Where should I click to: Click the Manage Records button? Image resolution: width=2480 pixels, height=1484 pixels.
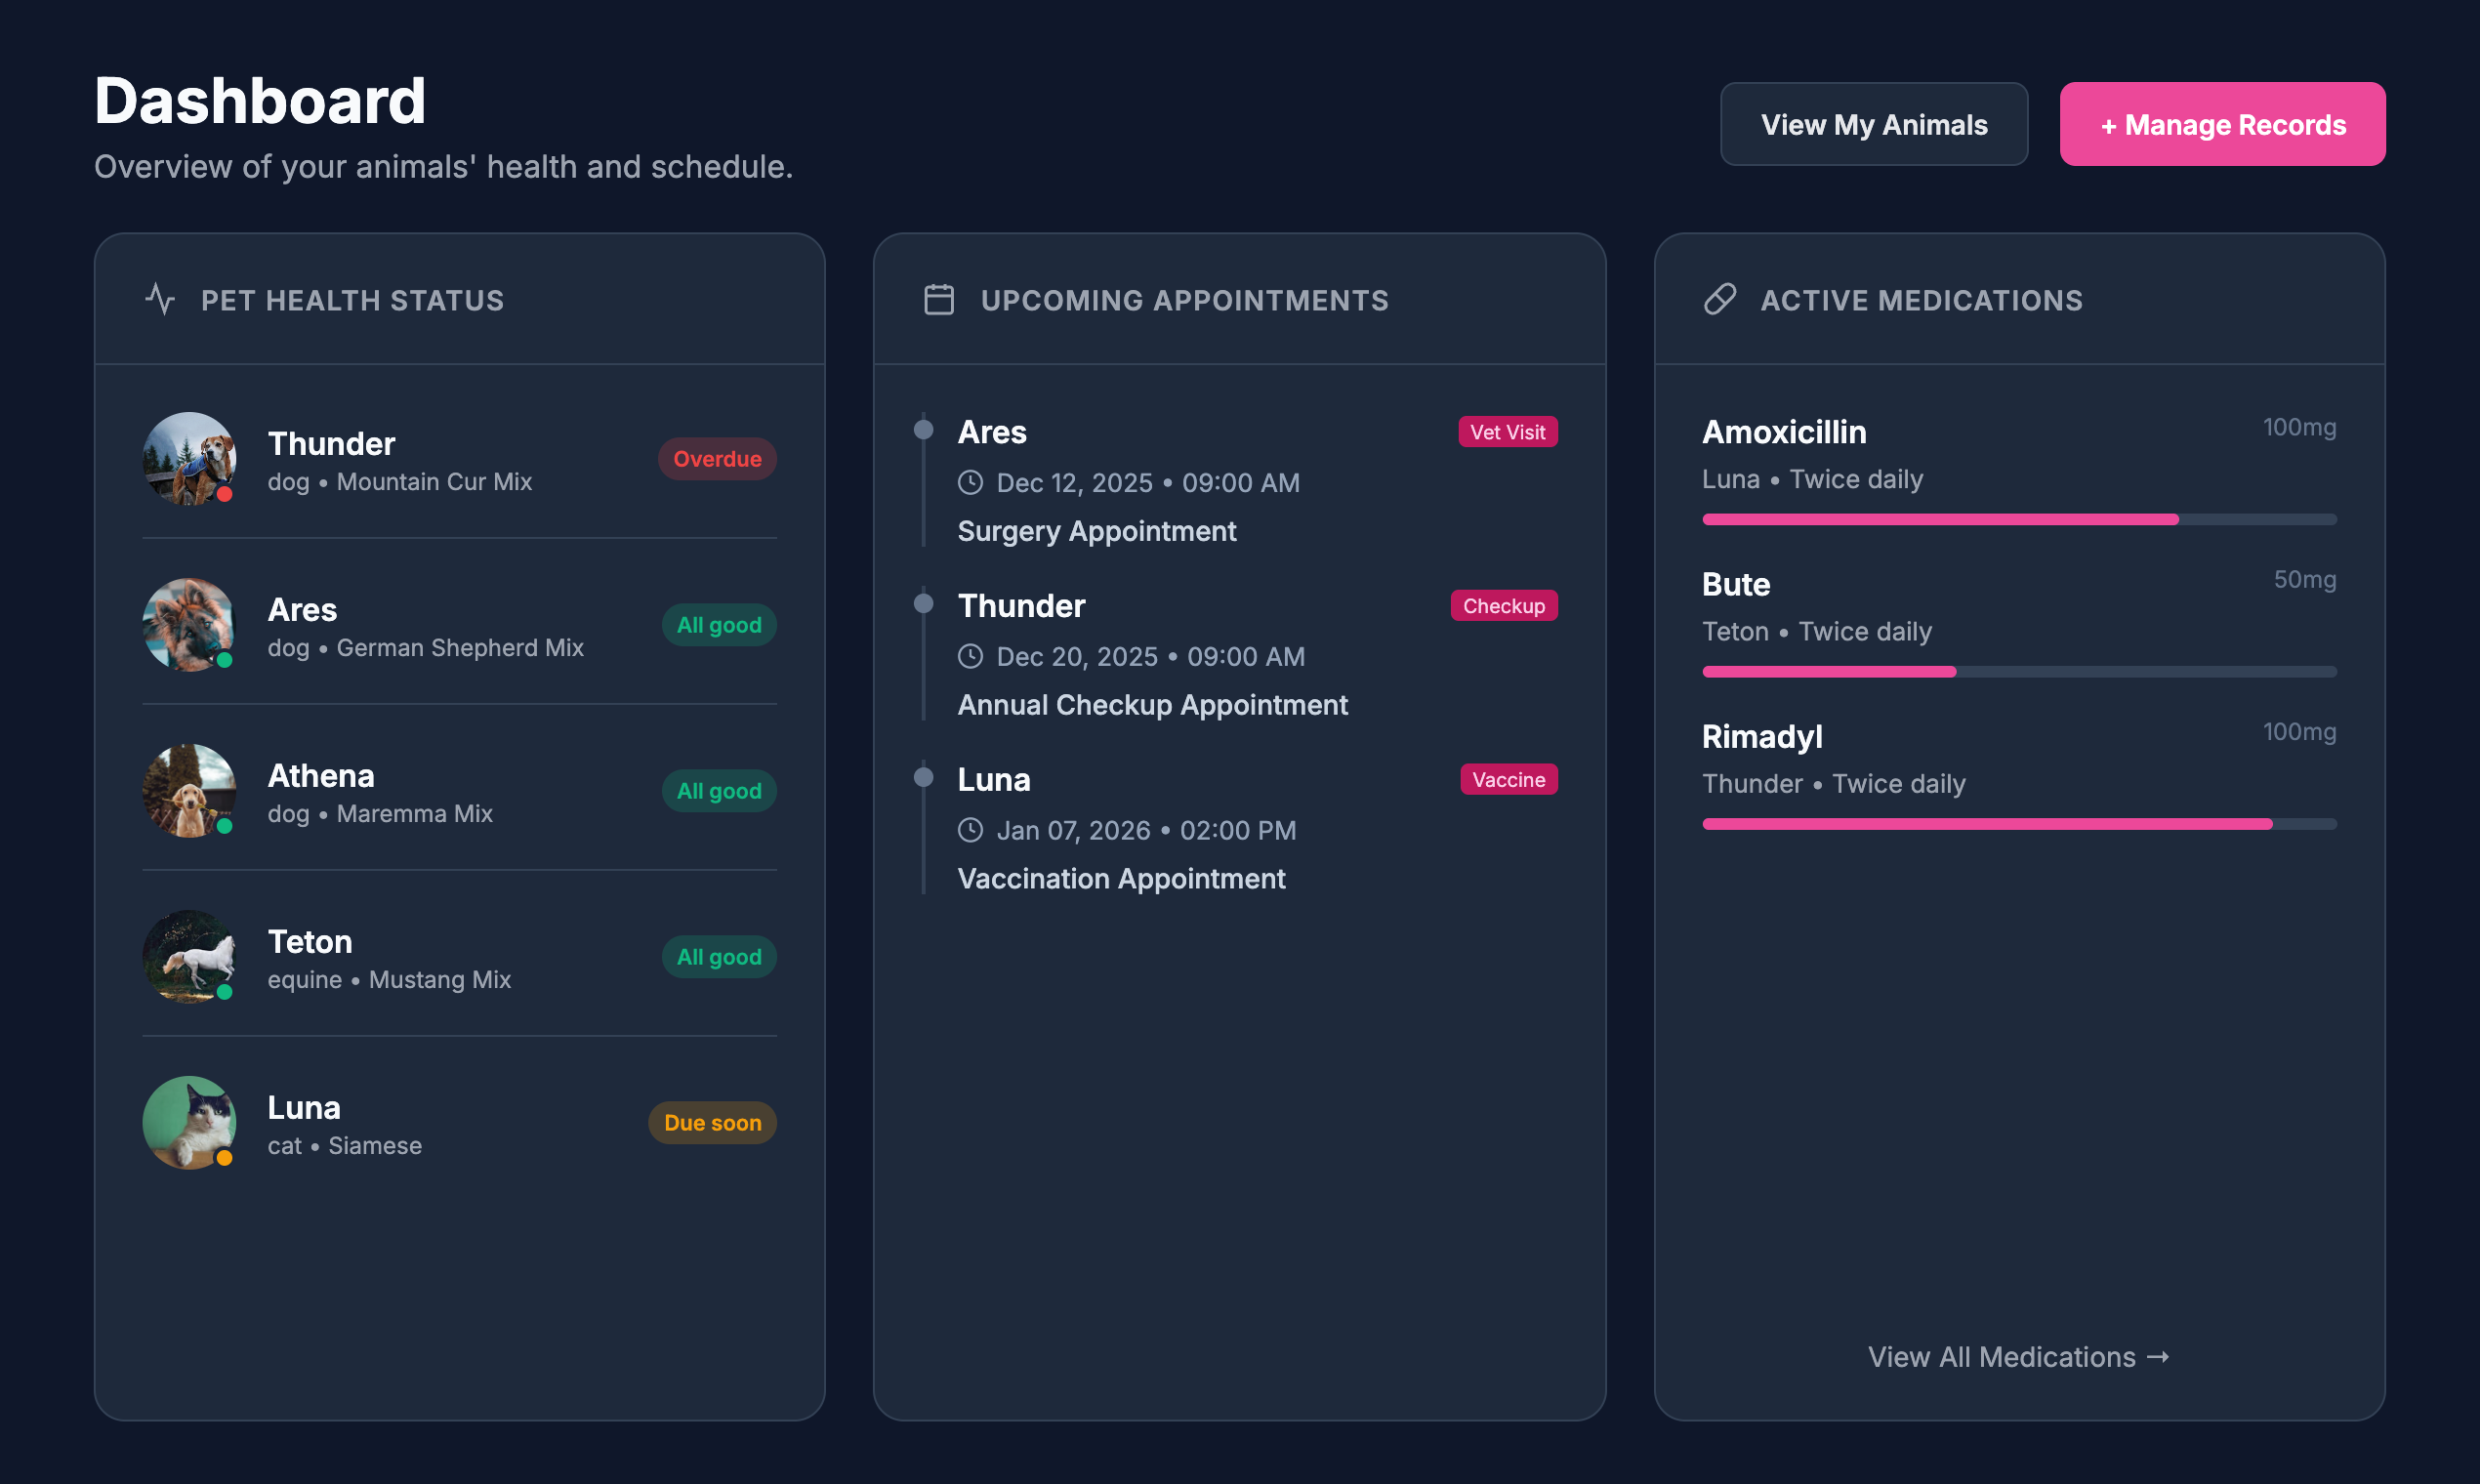pos(2221,124)
